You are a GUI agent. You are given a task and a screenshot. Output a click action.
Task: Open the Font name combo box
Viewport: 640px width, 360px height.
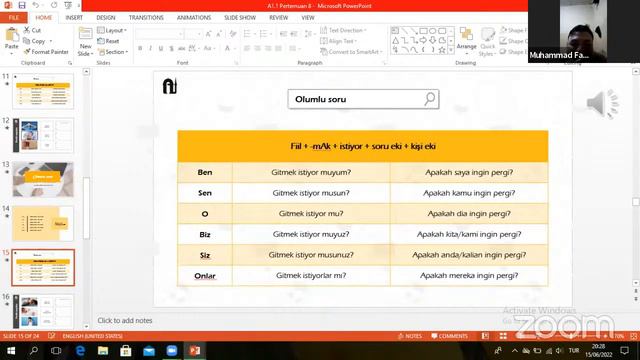159,34
